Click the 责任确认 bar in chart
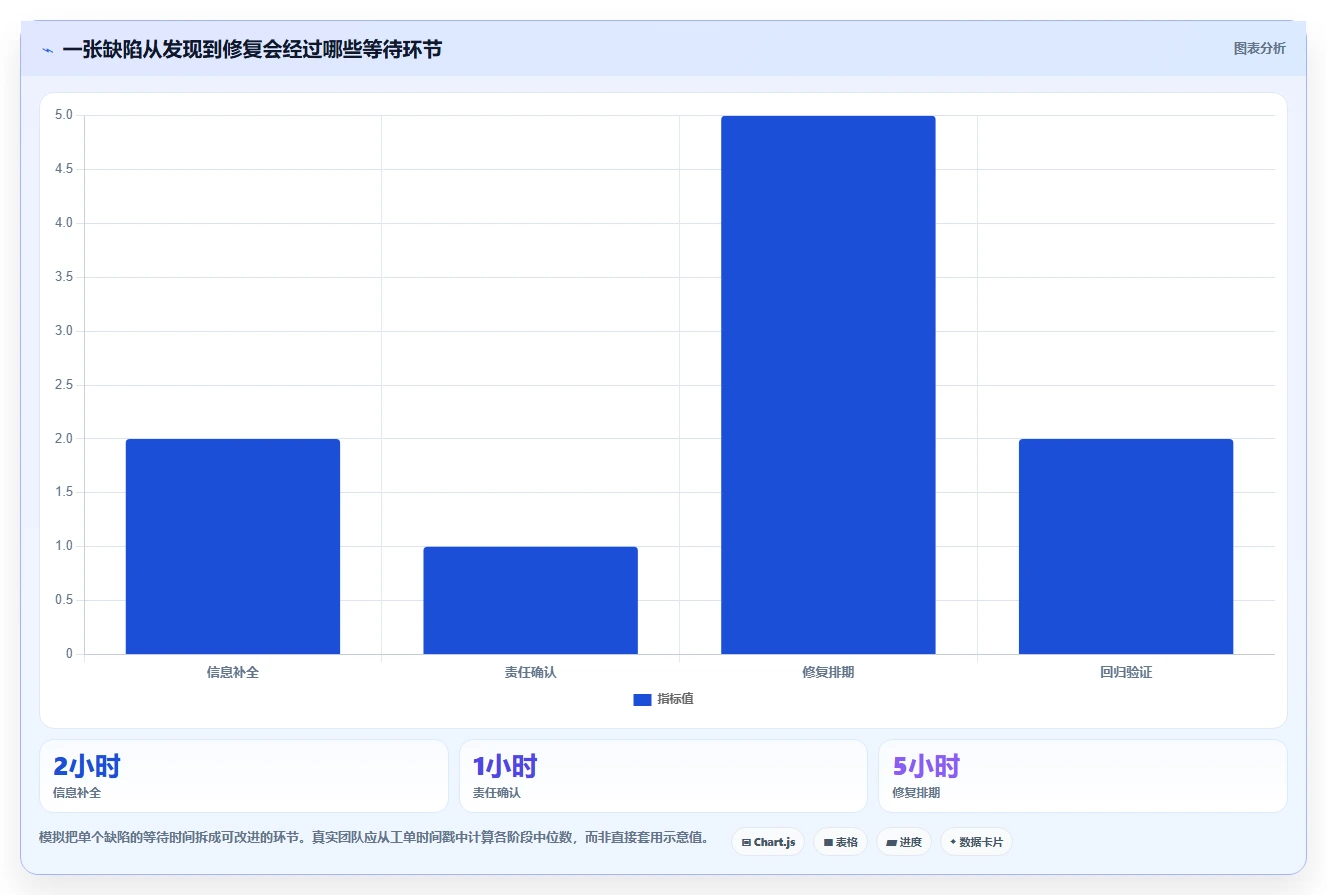 530,600
